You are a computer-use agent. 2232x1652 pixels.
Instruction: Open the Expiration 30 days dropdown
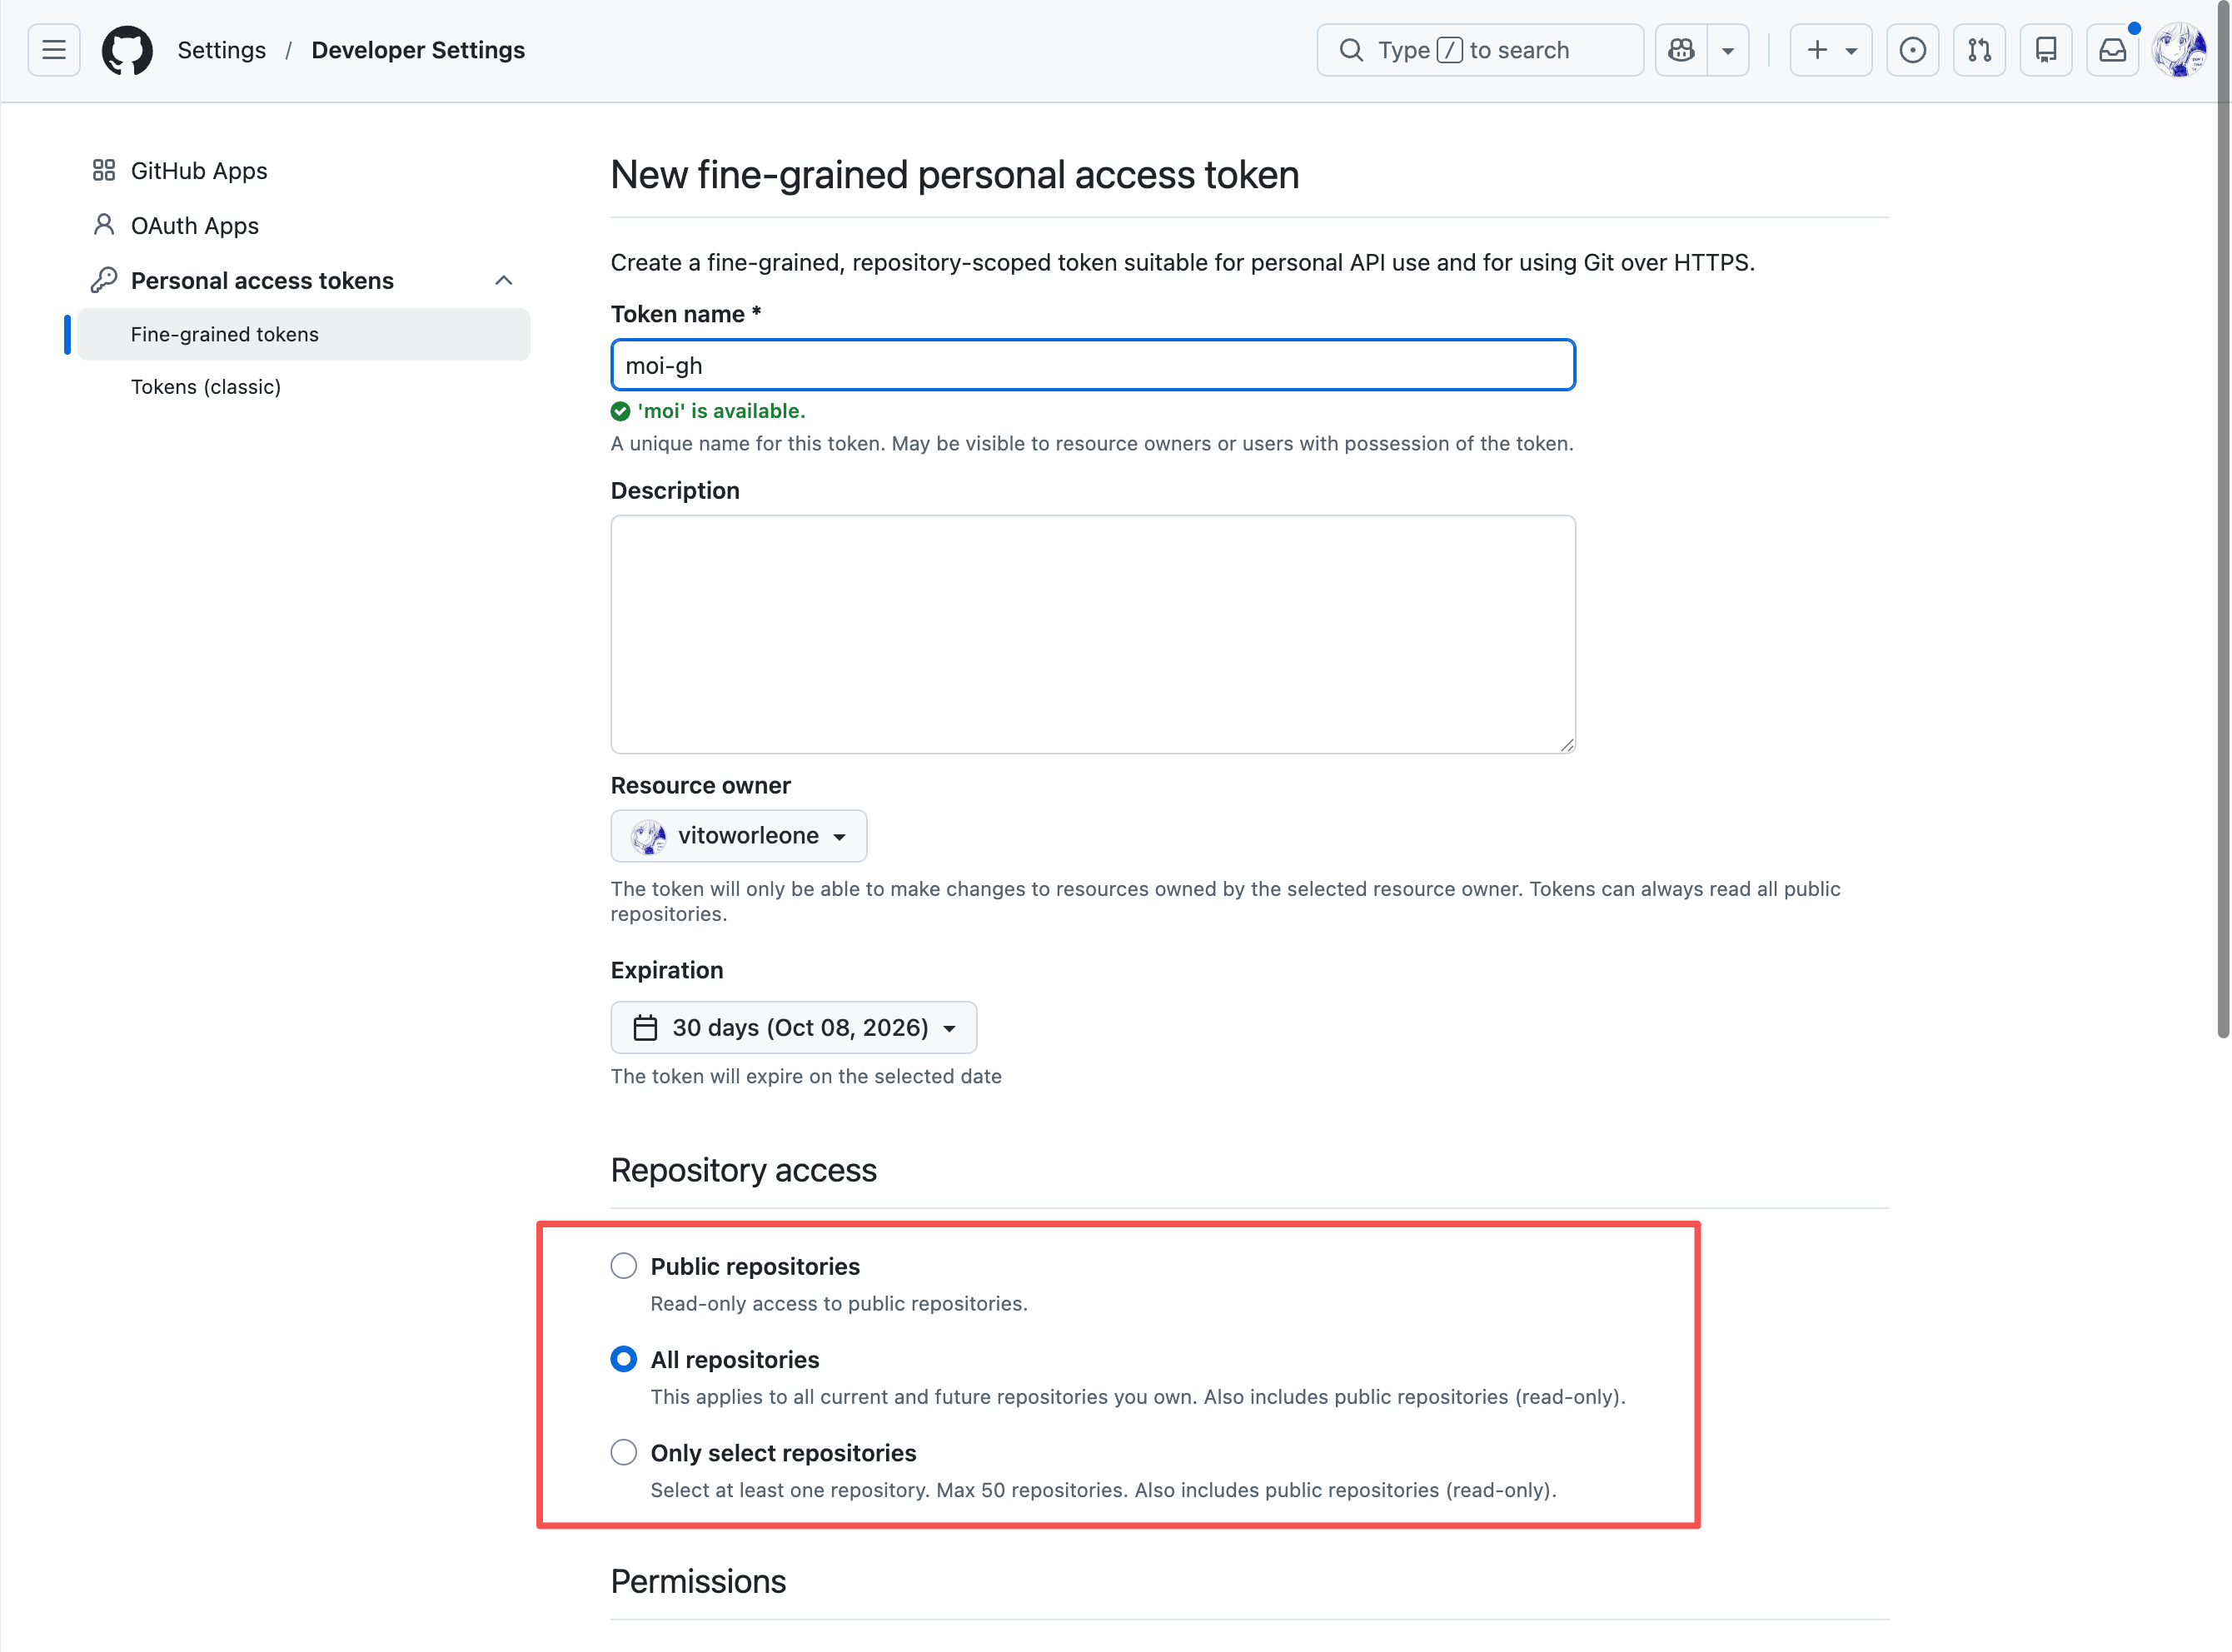794,1028
